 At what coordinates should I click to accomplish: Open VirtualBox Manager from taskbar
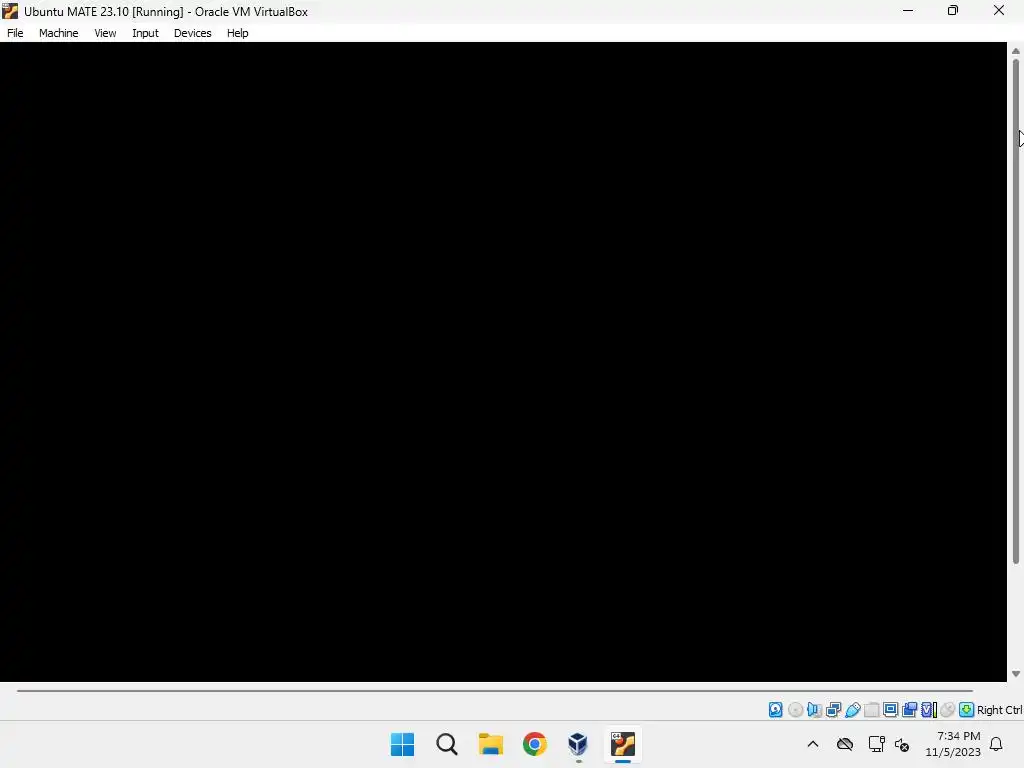tap(578, 744)
